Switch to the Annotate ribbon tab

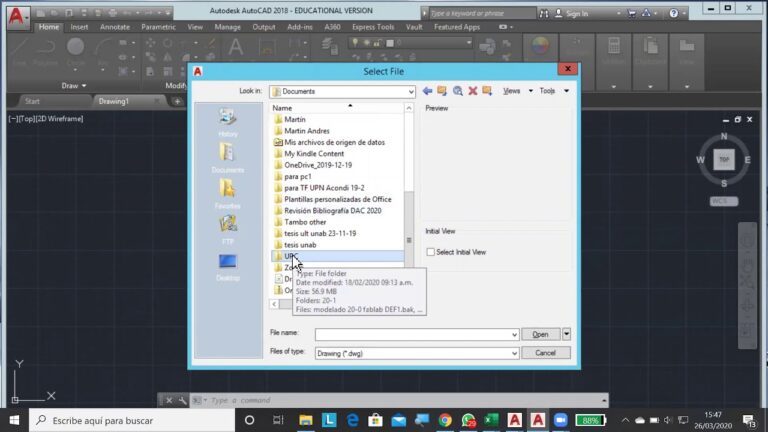coord(115,27)
